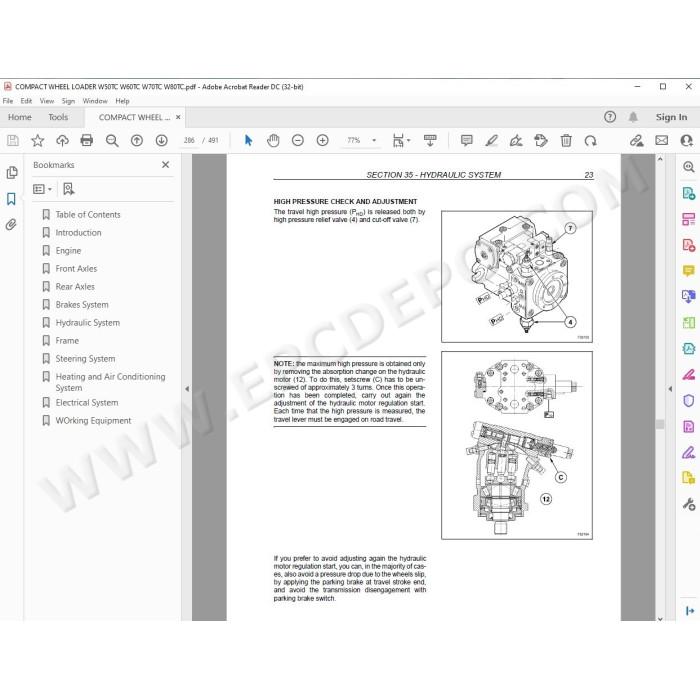Screen dimensions: 700x700
Task: Find the current bookmark icon
Action: 68,189
